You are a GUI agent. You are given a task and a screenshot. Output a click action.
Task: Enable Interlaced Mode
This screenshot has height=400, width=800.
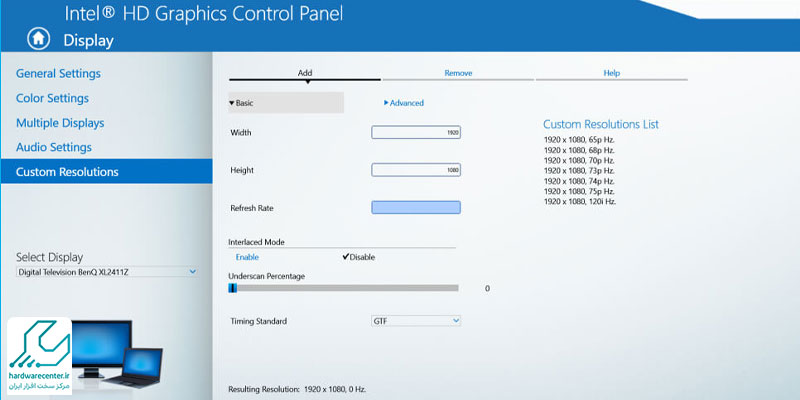click(x=247, y=257)
